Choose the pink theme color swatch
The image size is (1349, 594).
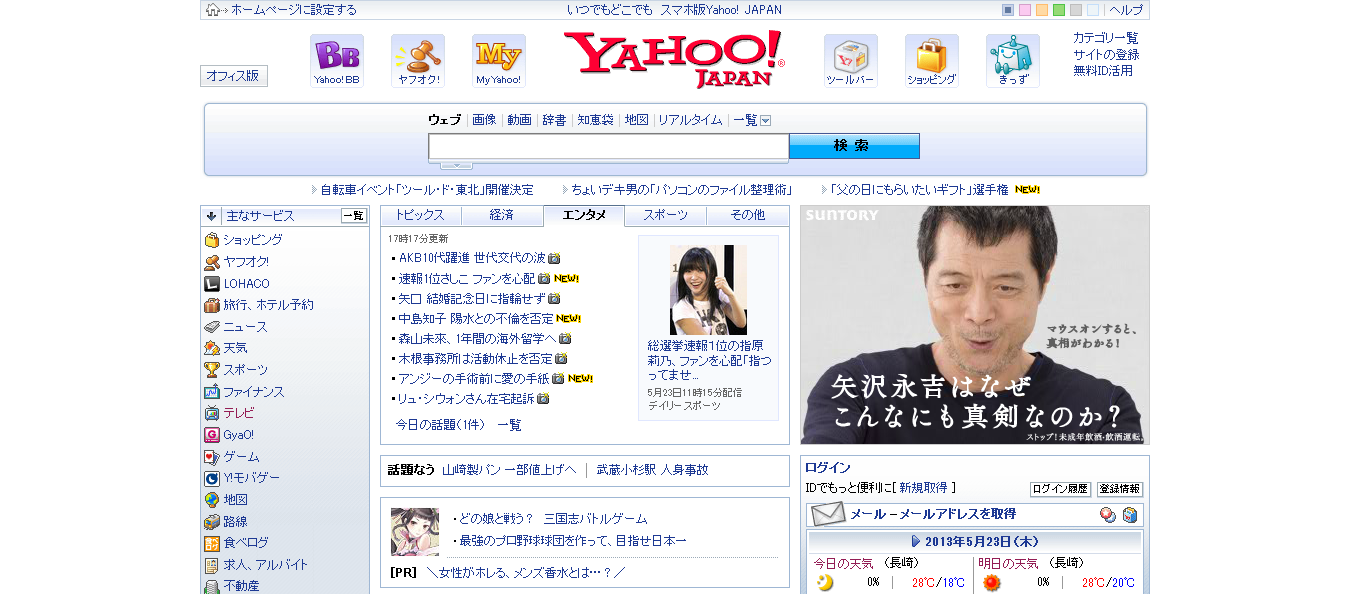[x=1025, y=10]
